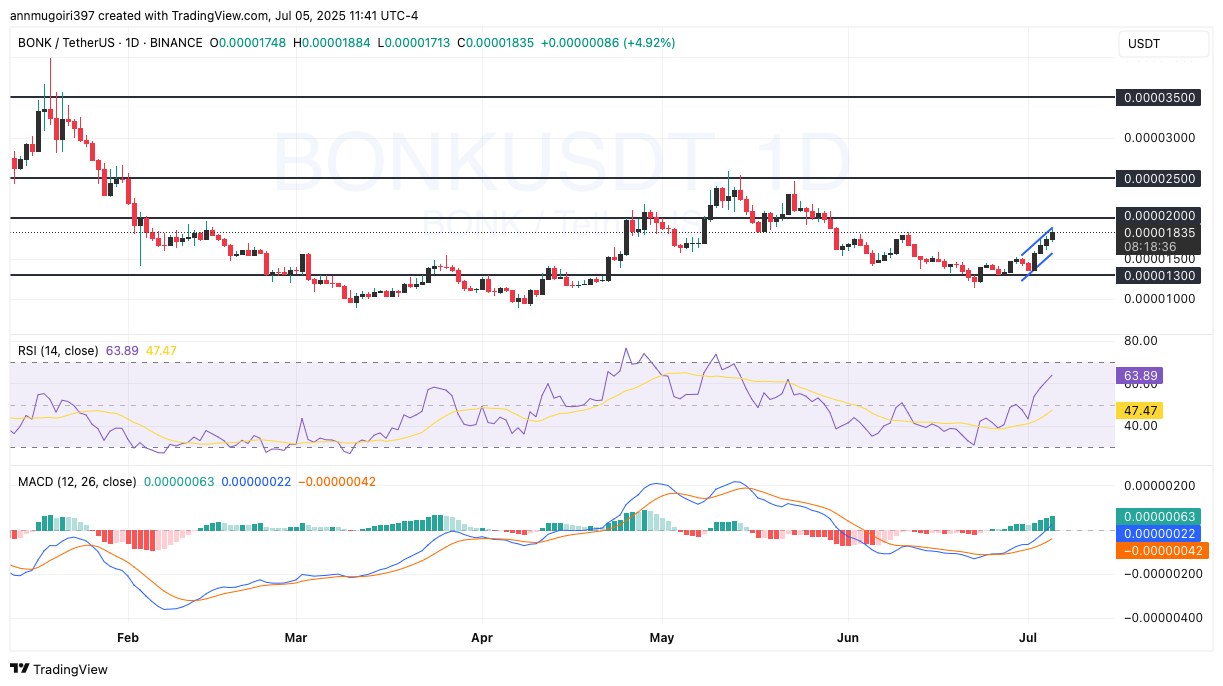This screenshot has height=686, width=1223.
Task: Click the Mar label on time axis
Action: click(x=295, y=636)
